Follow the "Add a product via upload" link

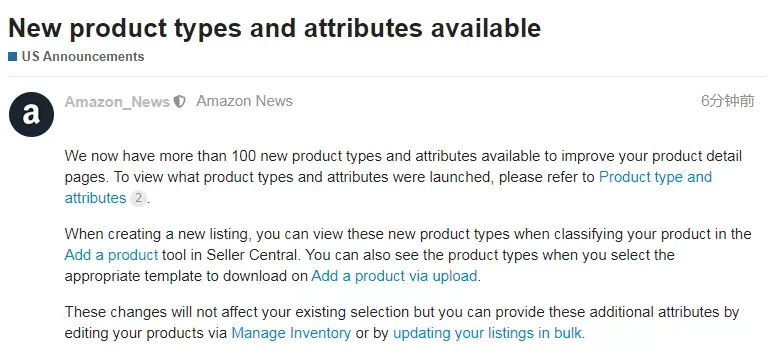394,276
